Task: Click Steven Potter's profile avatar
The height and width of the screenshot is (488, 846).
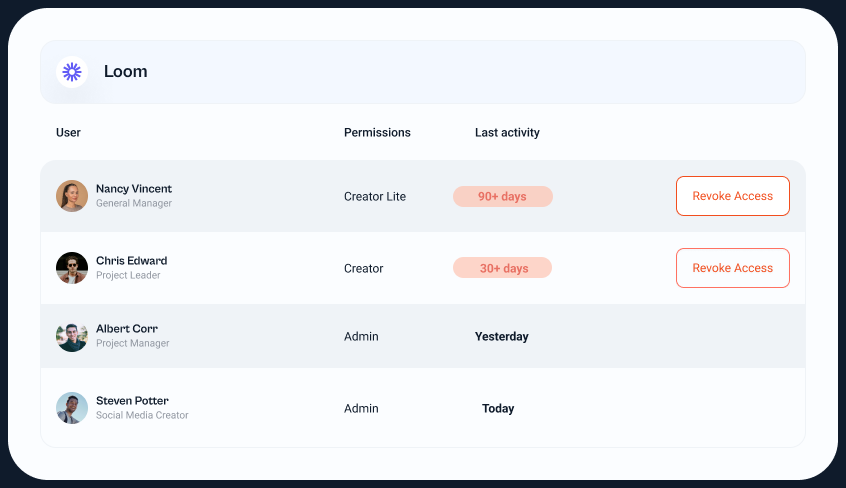Action: point(72,408)
